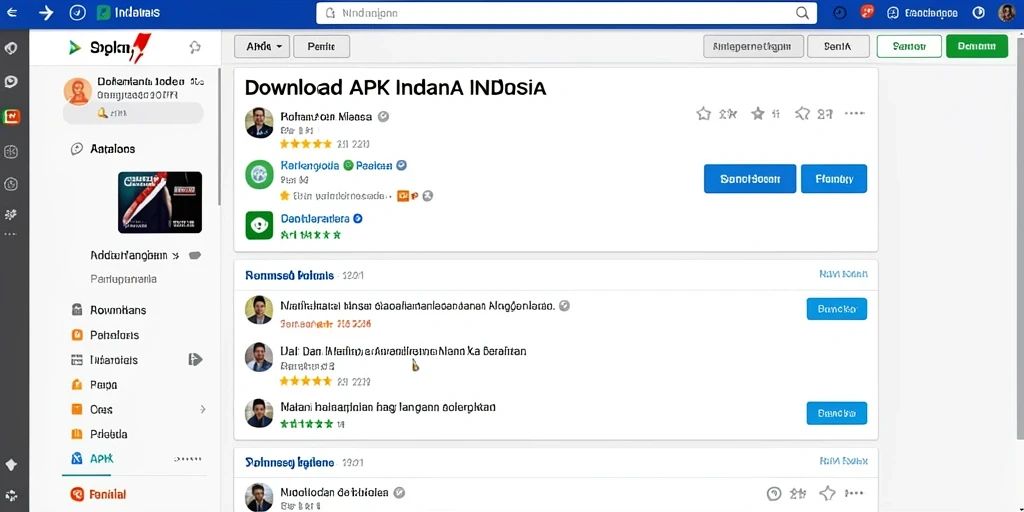Click the green P logo icon in top bar
This screenshot has width=1024, height=512.
coord(103,12)
